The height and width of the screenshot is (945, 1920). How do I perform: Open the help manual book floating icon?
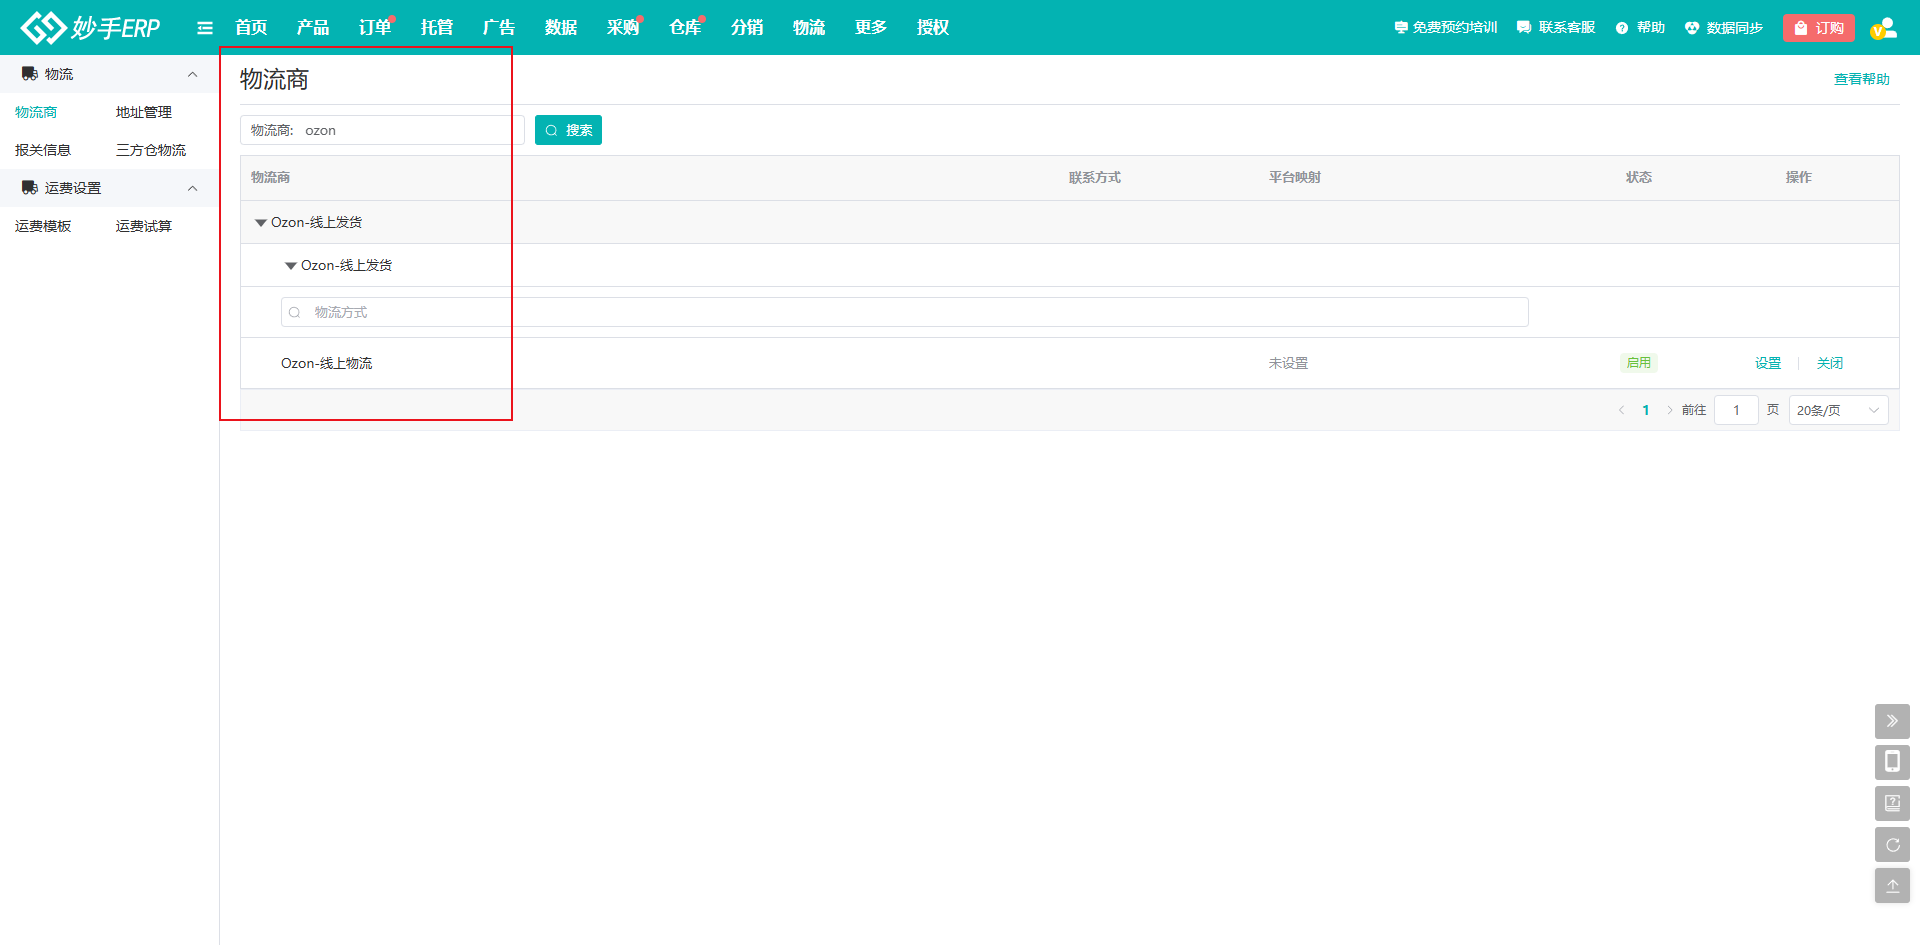pos(1892,803)
